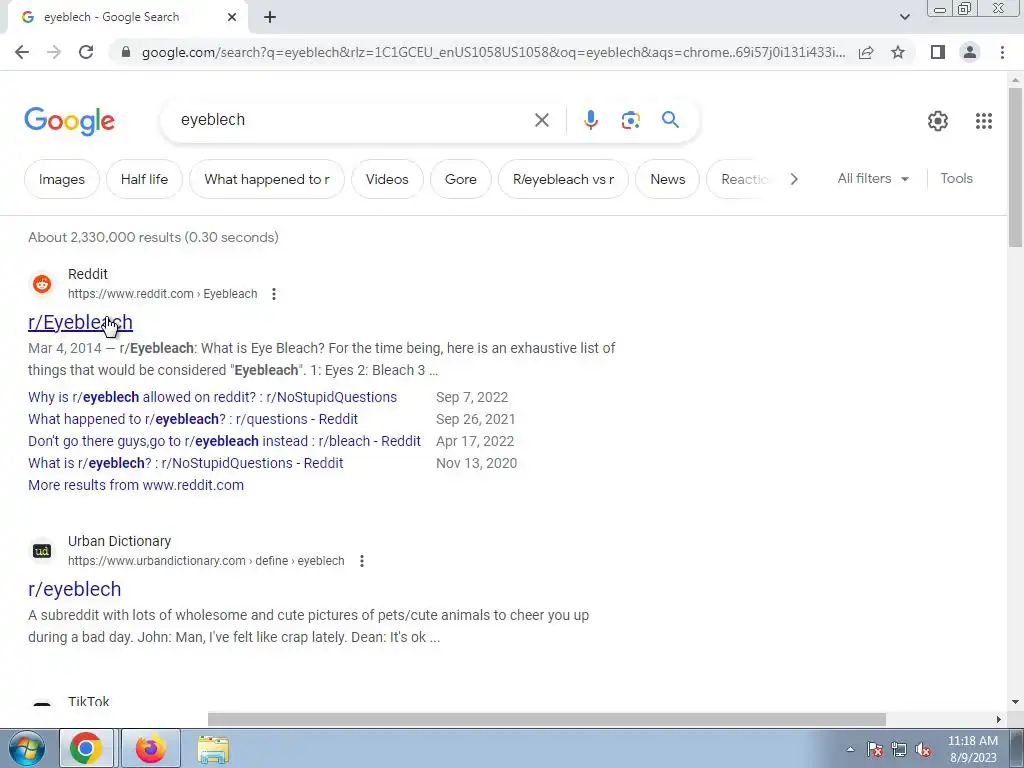1024x768 pixels.
Task: Share this page via the share icon
Action: (866, 52)
